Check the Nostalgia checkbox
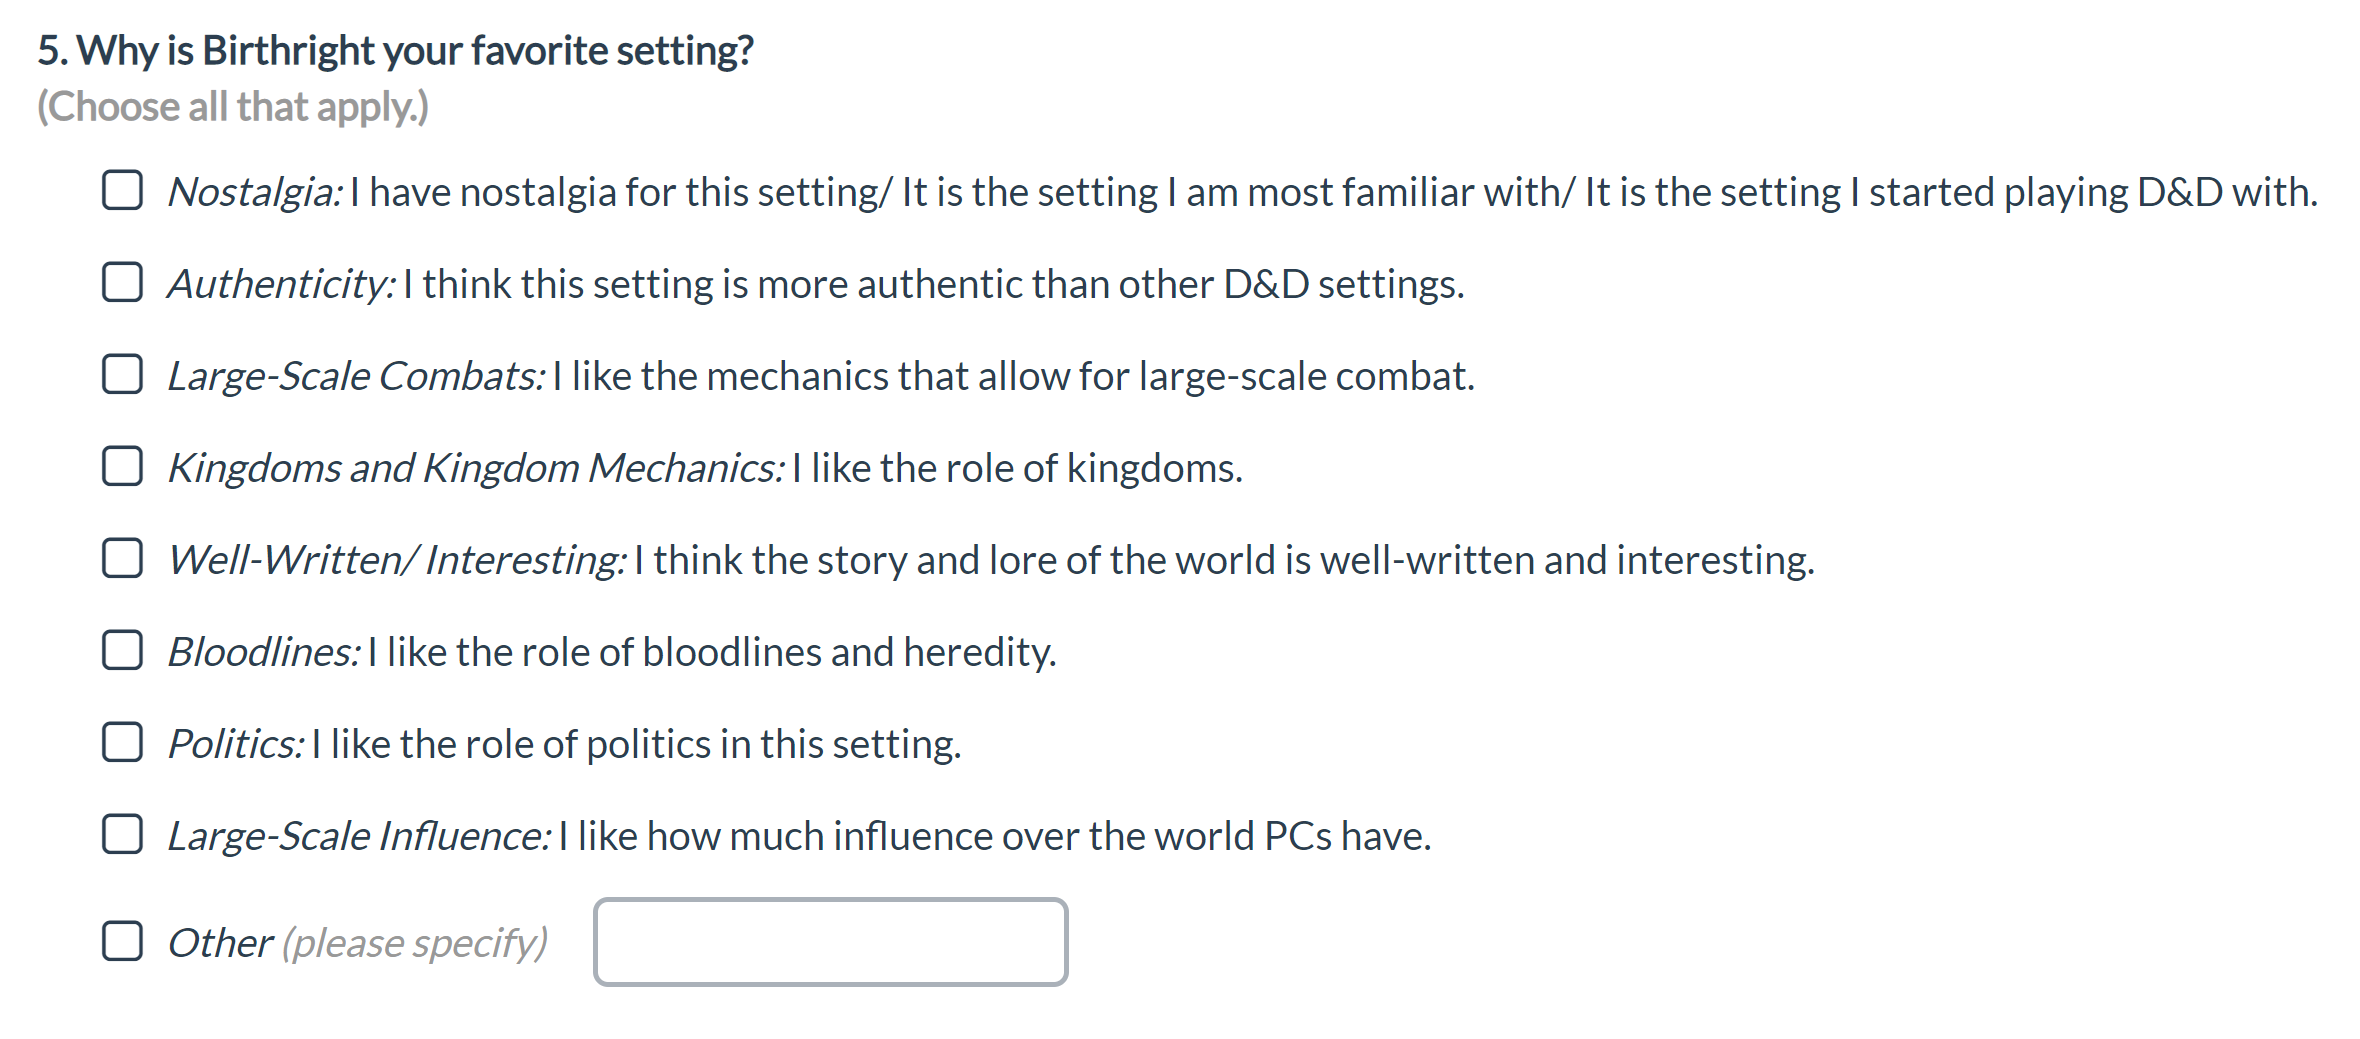The width and height of the screenshot is (2360, 1039). pyautogui.click(x=122, y=190)
